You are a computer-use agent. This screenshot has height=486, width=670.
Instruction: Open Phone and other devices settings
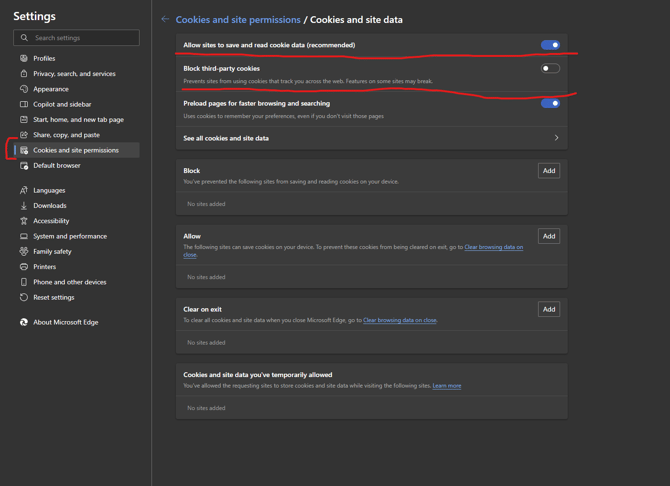(76, 282)
